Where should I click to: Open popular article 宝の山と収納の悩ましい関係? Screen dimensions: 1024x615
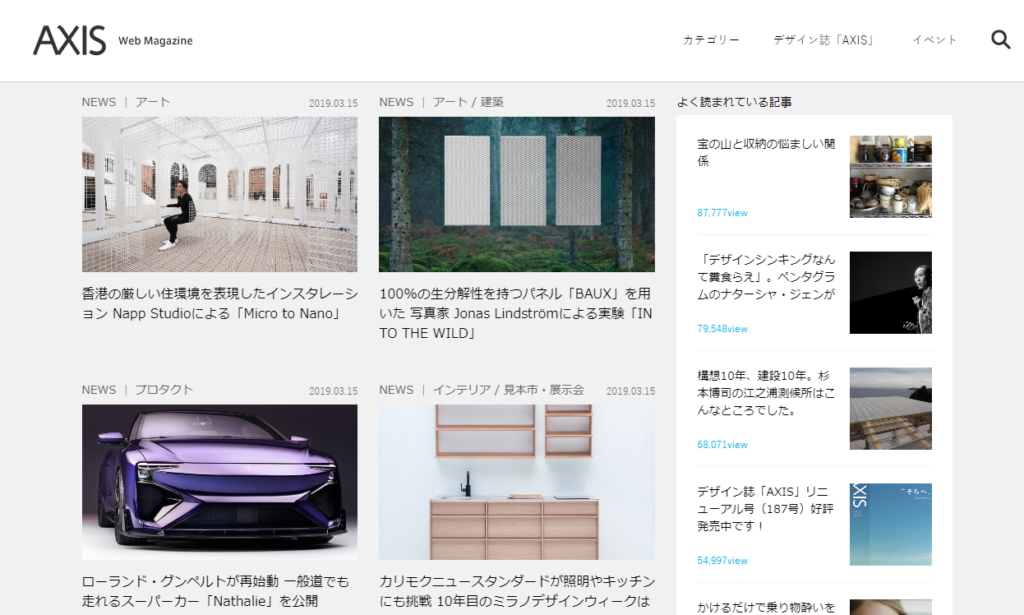pyautogui.click(x=766, y=152)
